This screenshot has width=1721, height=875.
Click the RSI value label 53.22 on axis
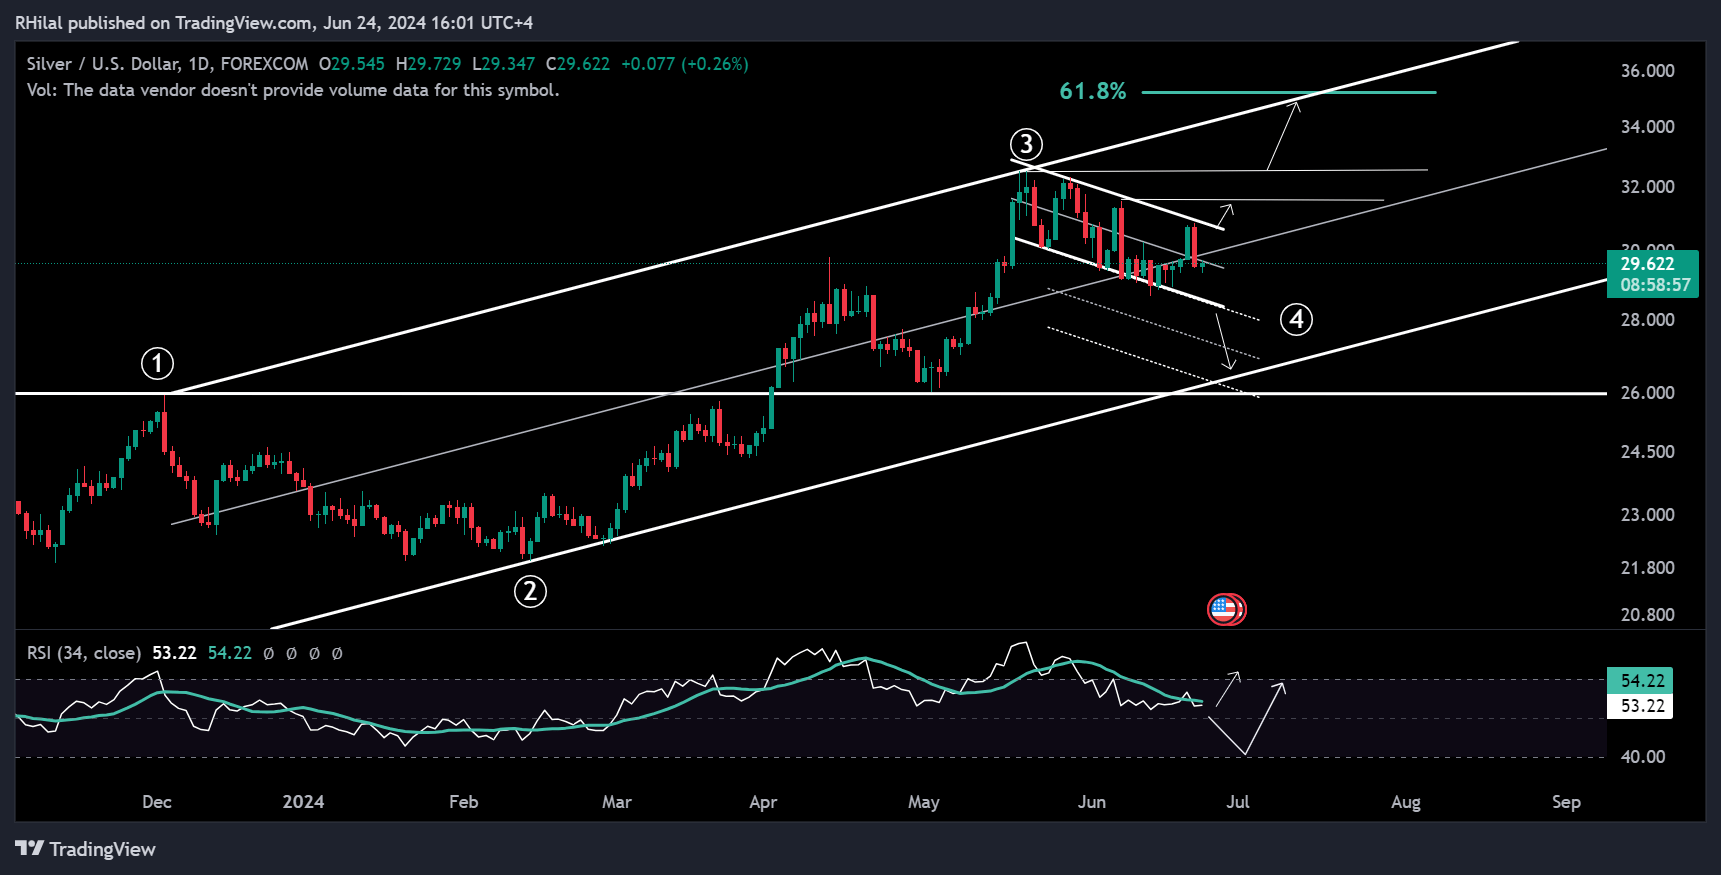(1642, 706)
